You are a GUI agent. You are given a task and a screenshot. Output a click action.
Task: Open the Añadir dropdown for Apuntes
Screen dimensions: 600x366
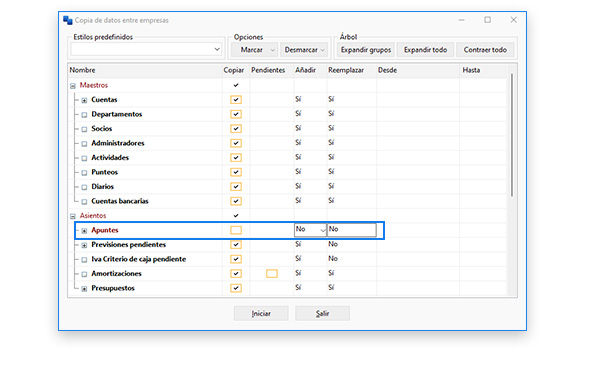tap(323, 230)
